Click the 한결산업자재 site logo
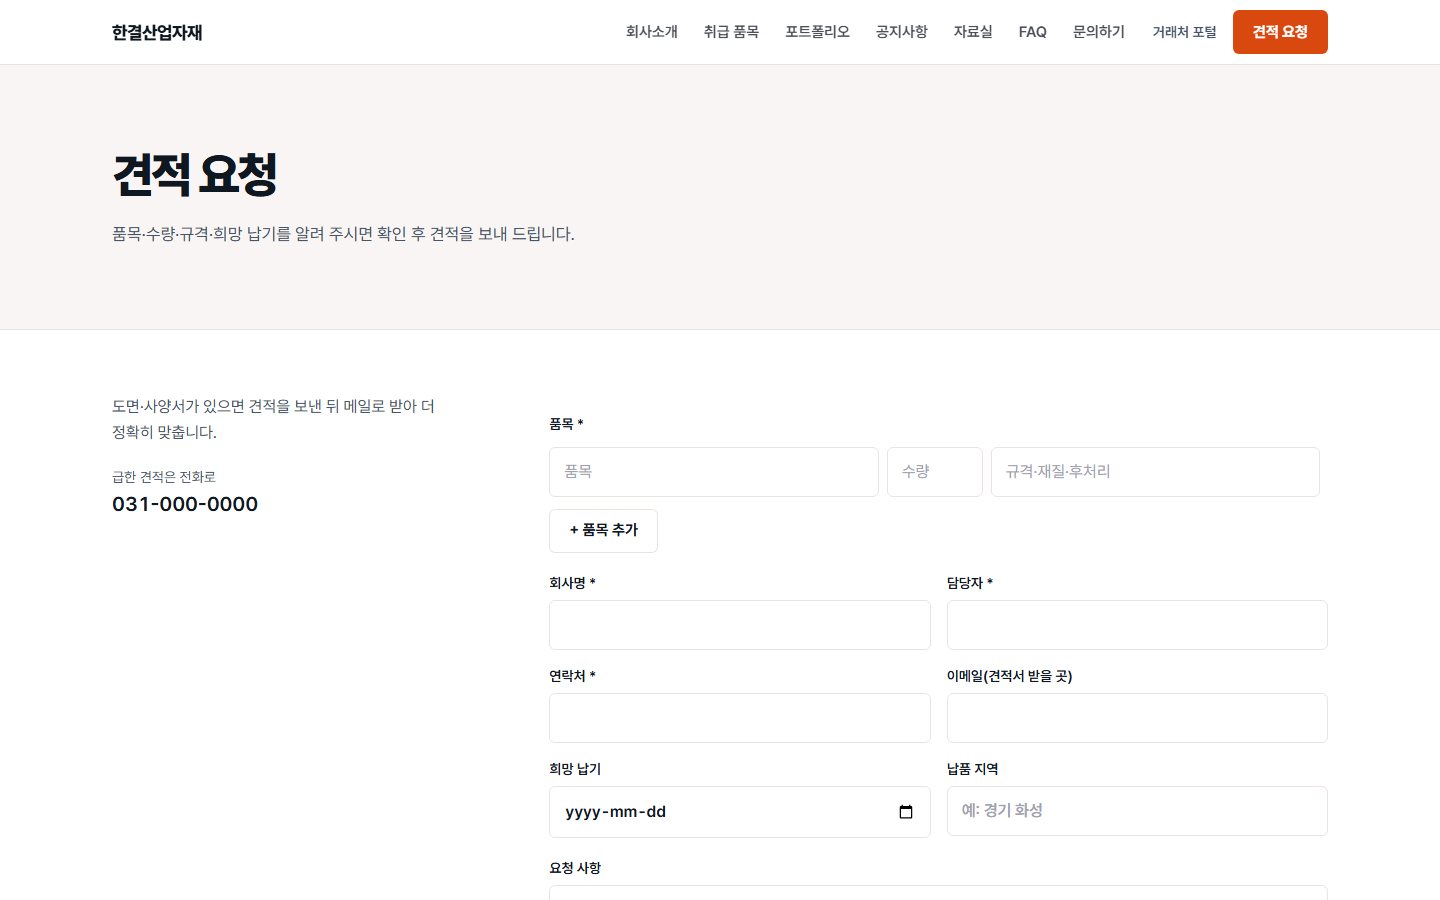 (x=157, y=32)
